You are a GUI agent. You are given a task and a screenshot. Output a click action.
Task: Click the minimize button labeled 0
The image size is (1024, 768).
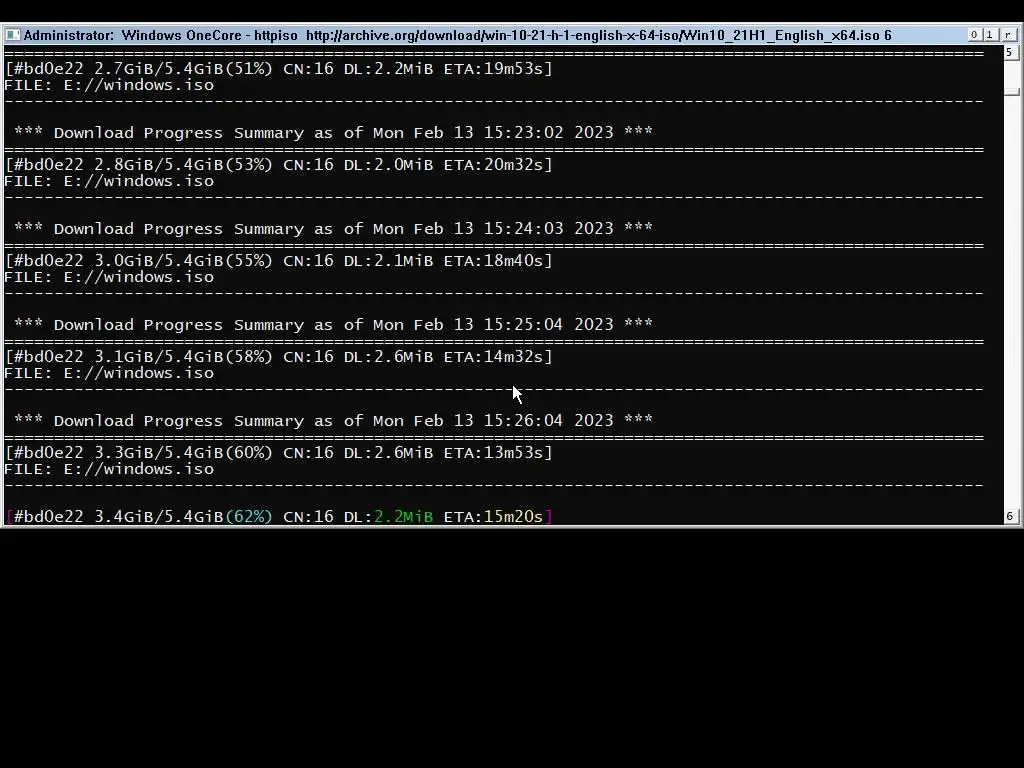coord(974,35)
